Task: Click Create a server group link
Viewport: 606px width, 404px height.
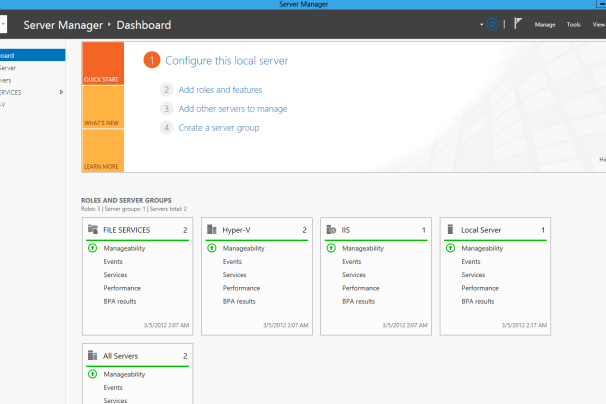Action: (219, 128)
